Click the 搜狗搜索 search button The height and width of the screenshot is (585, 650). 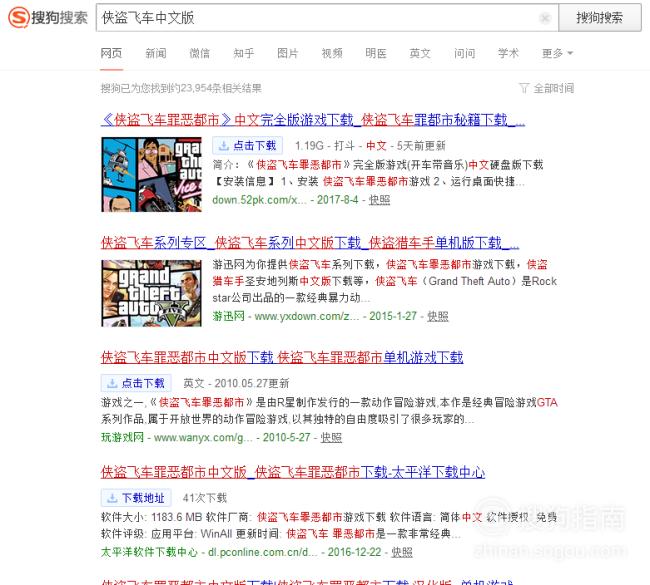pyautogui.click(x=599, y=17)
